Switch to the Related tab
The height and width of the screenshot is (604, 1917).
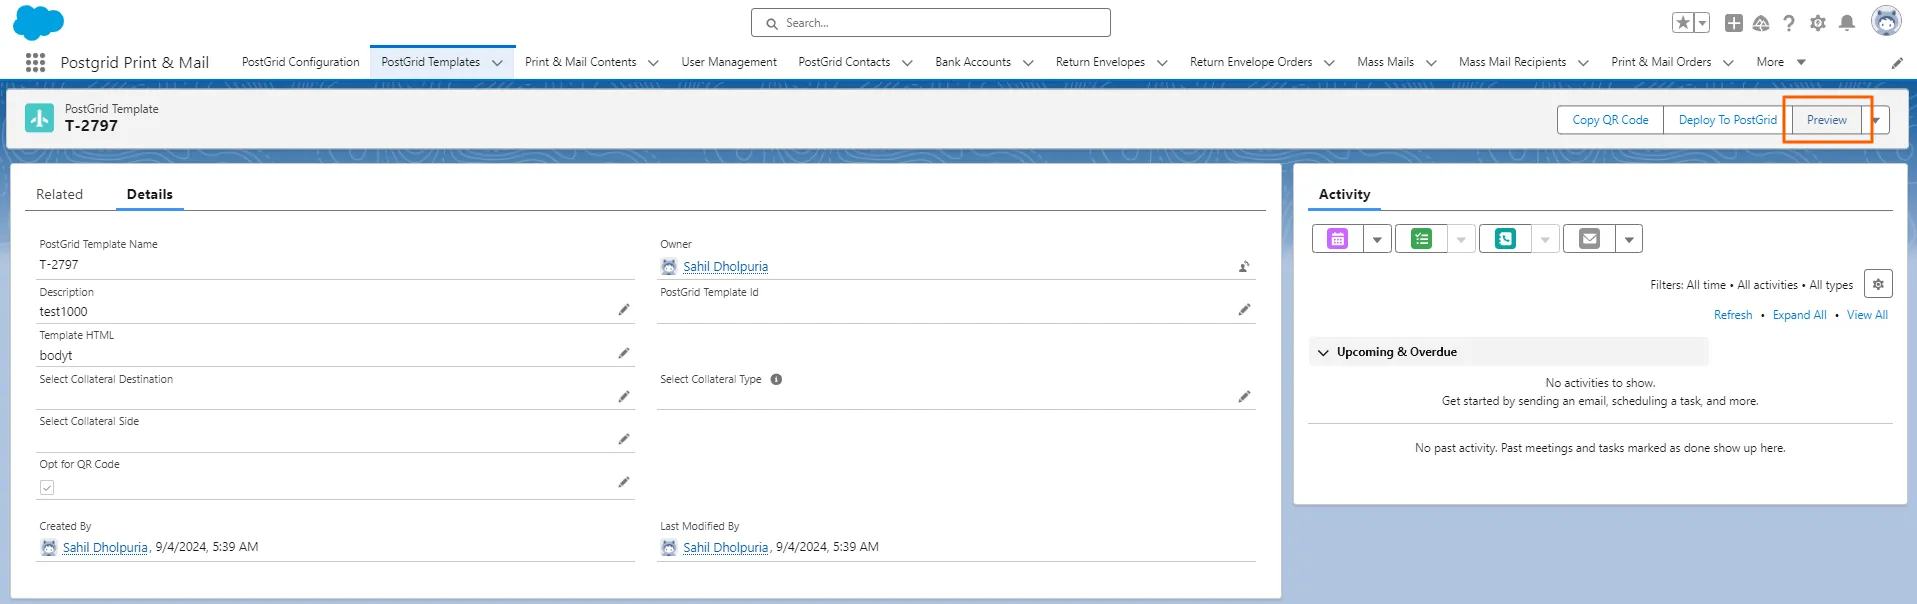click(59, 195)
